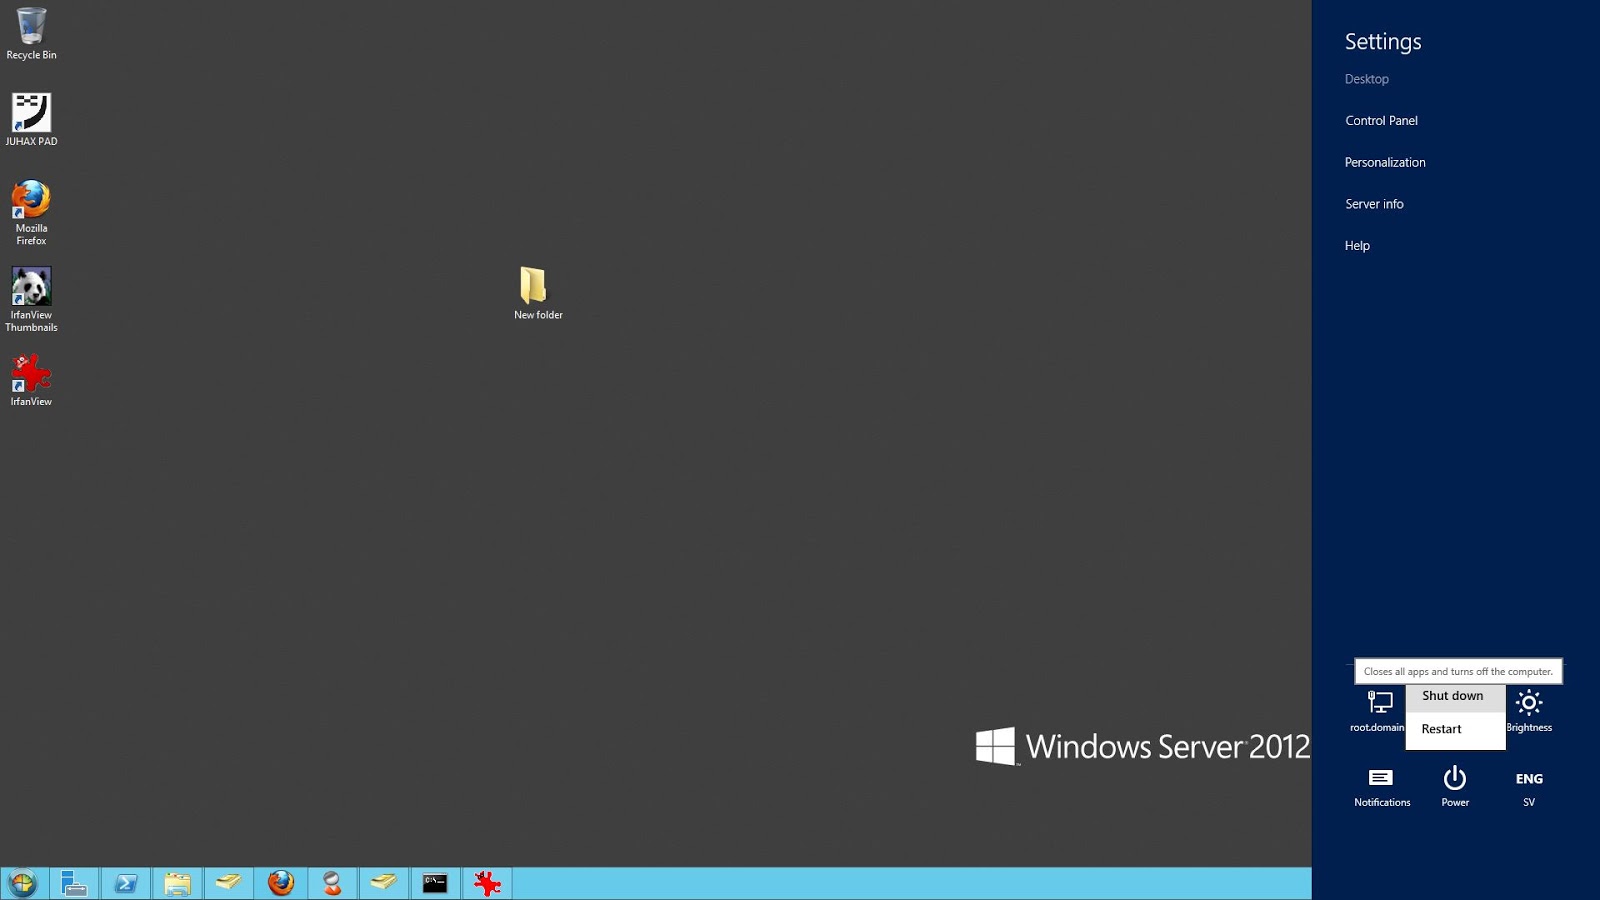Open Server Manager from the taskbar

(x=75, y=883)
